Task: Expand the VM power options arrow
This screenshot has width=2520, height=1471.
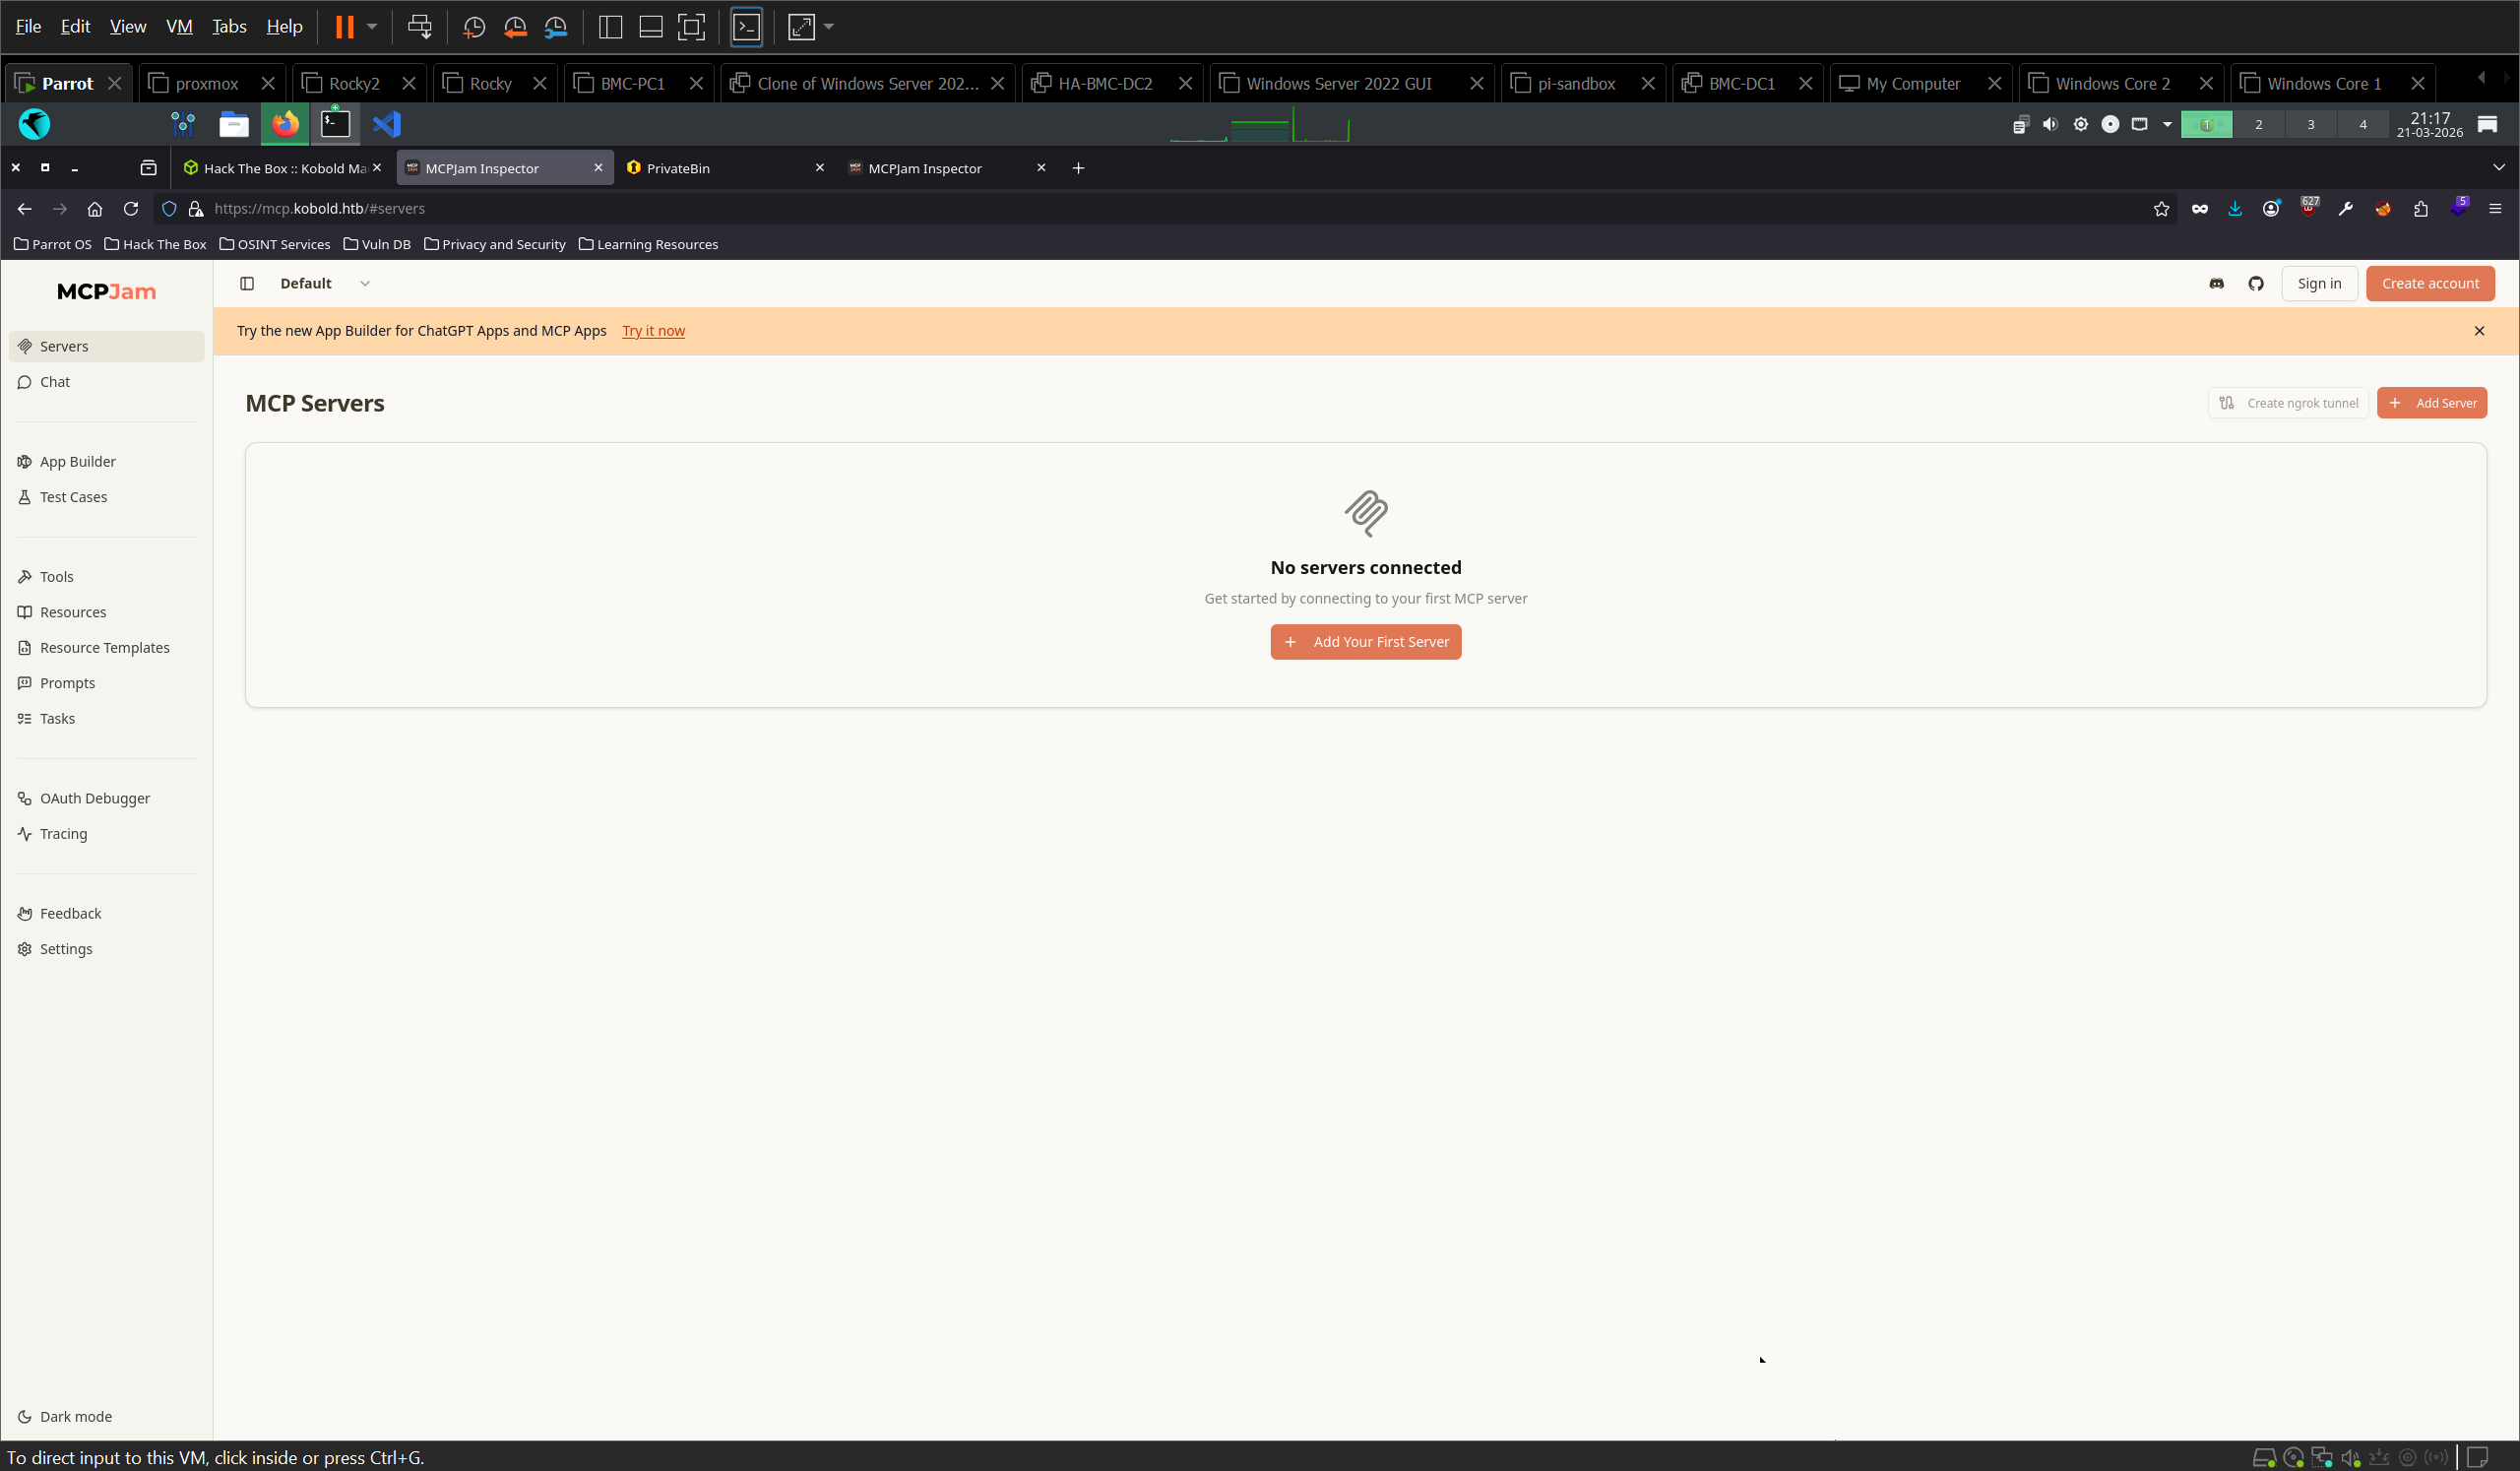Action: (371, 26)
